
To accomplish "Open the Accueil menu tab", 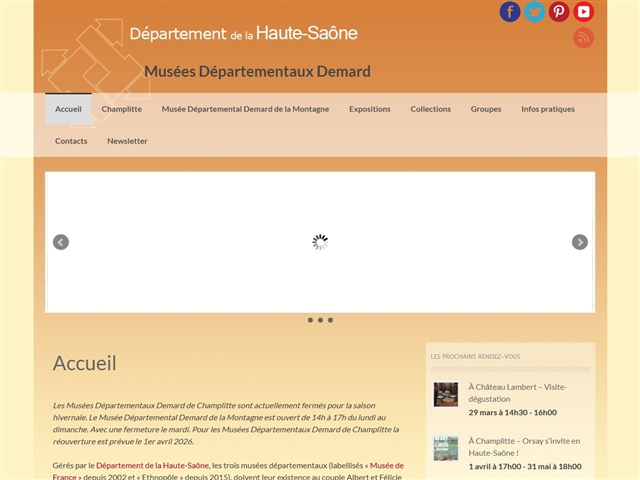I will [x=68, y=109].
